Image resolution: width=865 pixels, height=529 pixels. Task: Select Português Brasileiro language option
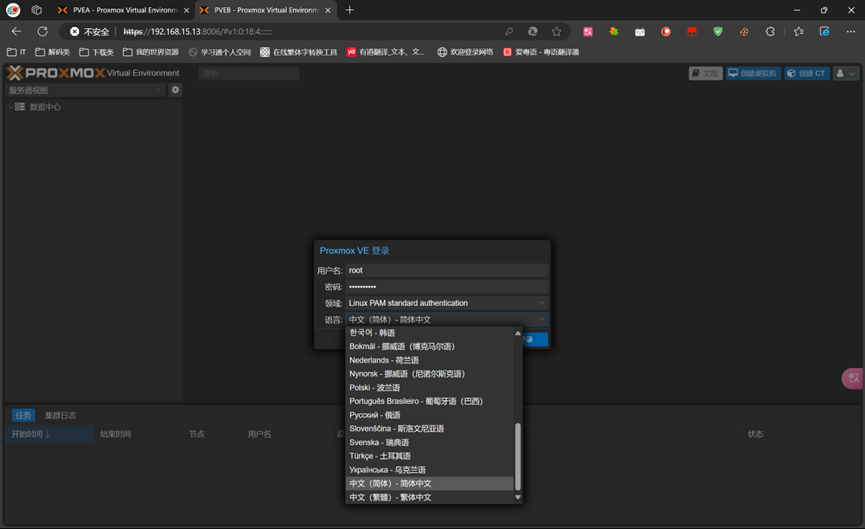(x=429, y=401)
